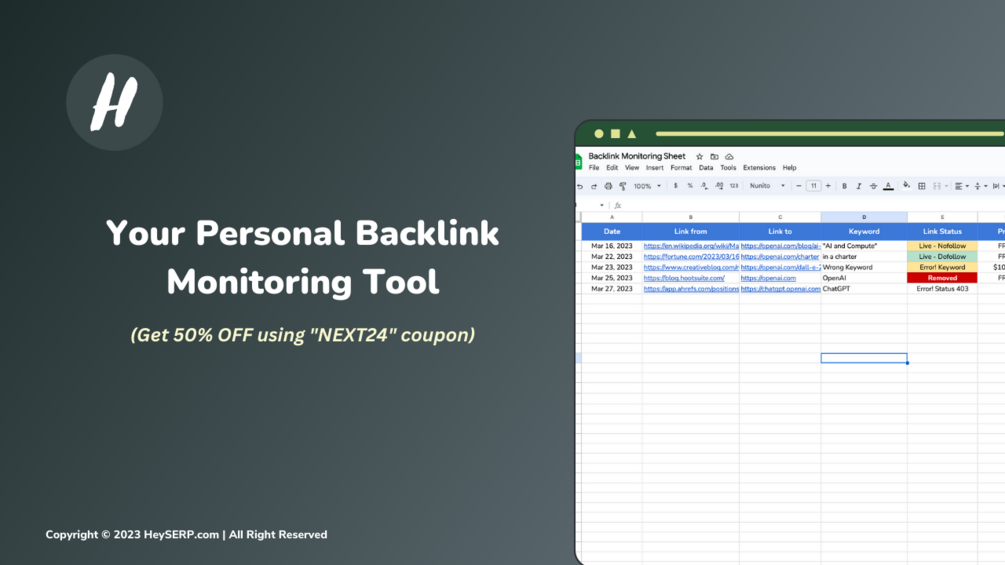This screenshot has width=1005, height=565.
Task: Open the vertical align dropdown
Action: [981, 186]
